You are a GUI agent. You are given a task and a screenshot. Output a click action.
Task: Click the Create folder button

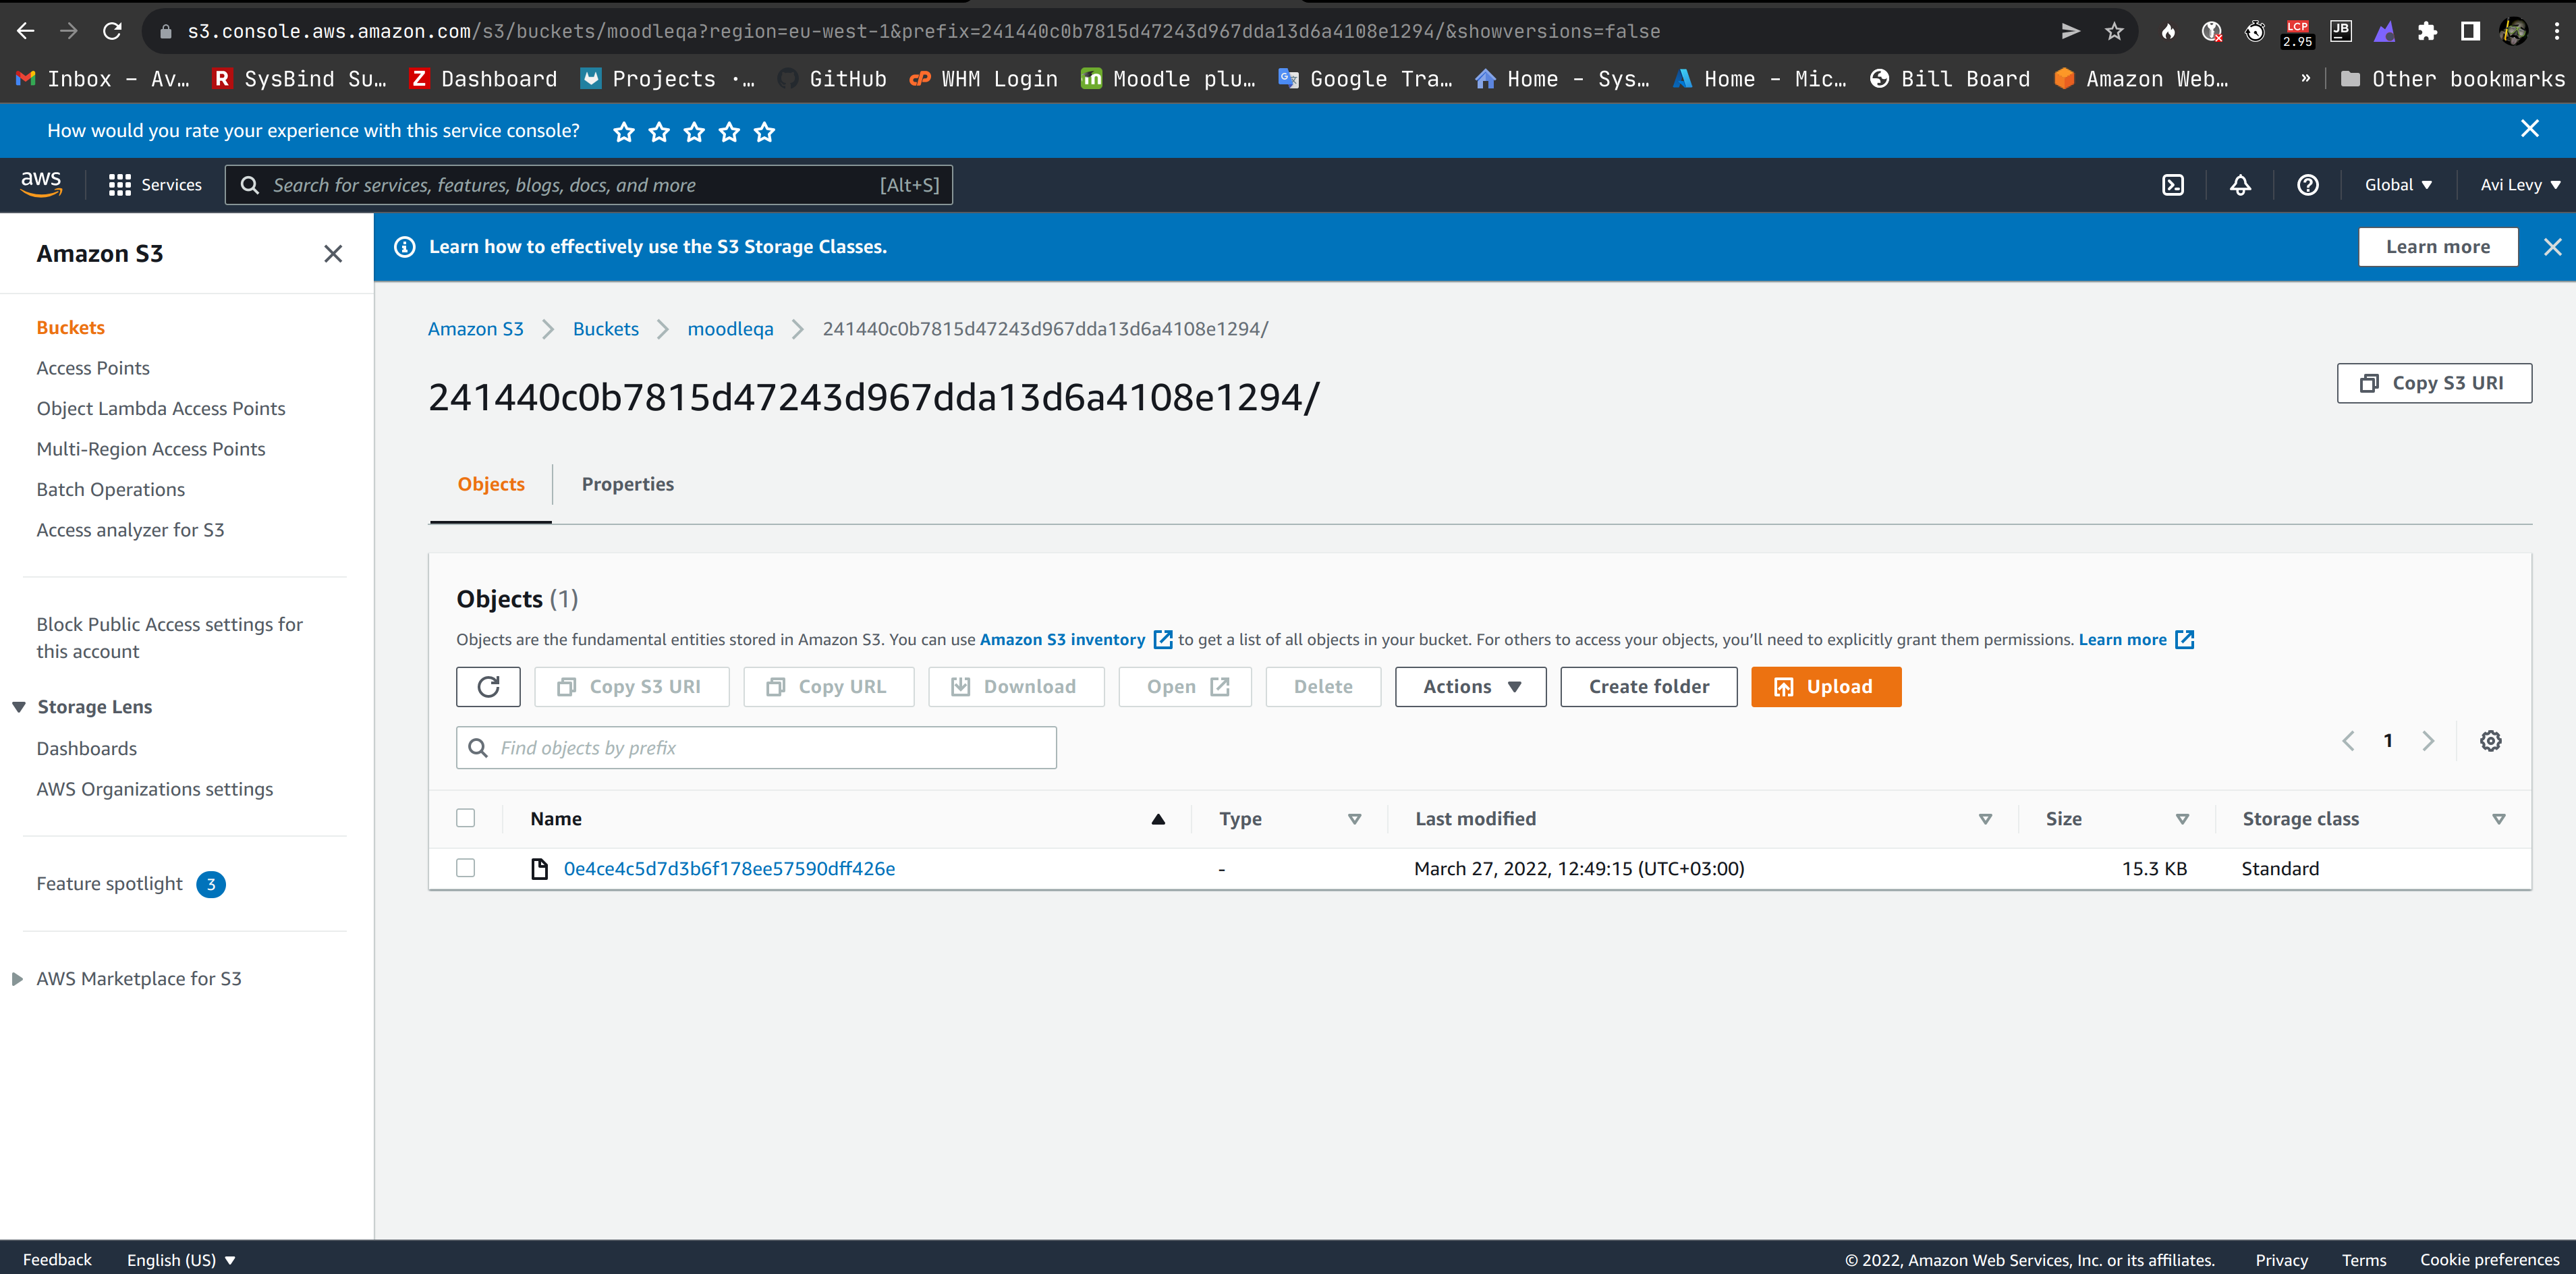pyautogui.click(x=1649, y=687)
